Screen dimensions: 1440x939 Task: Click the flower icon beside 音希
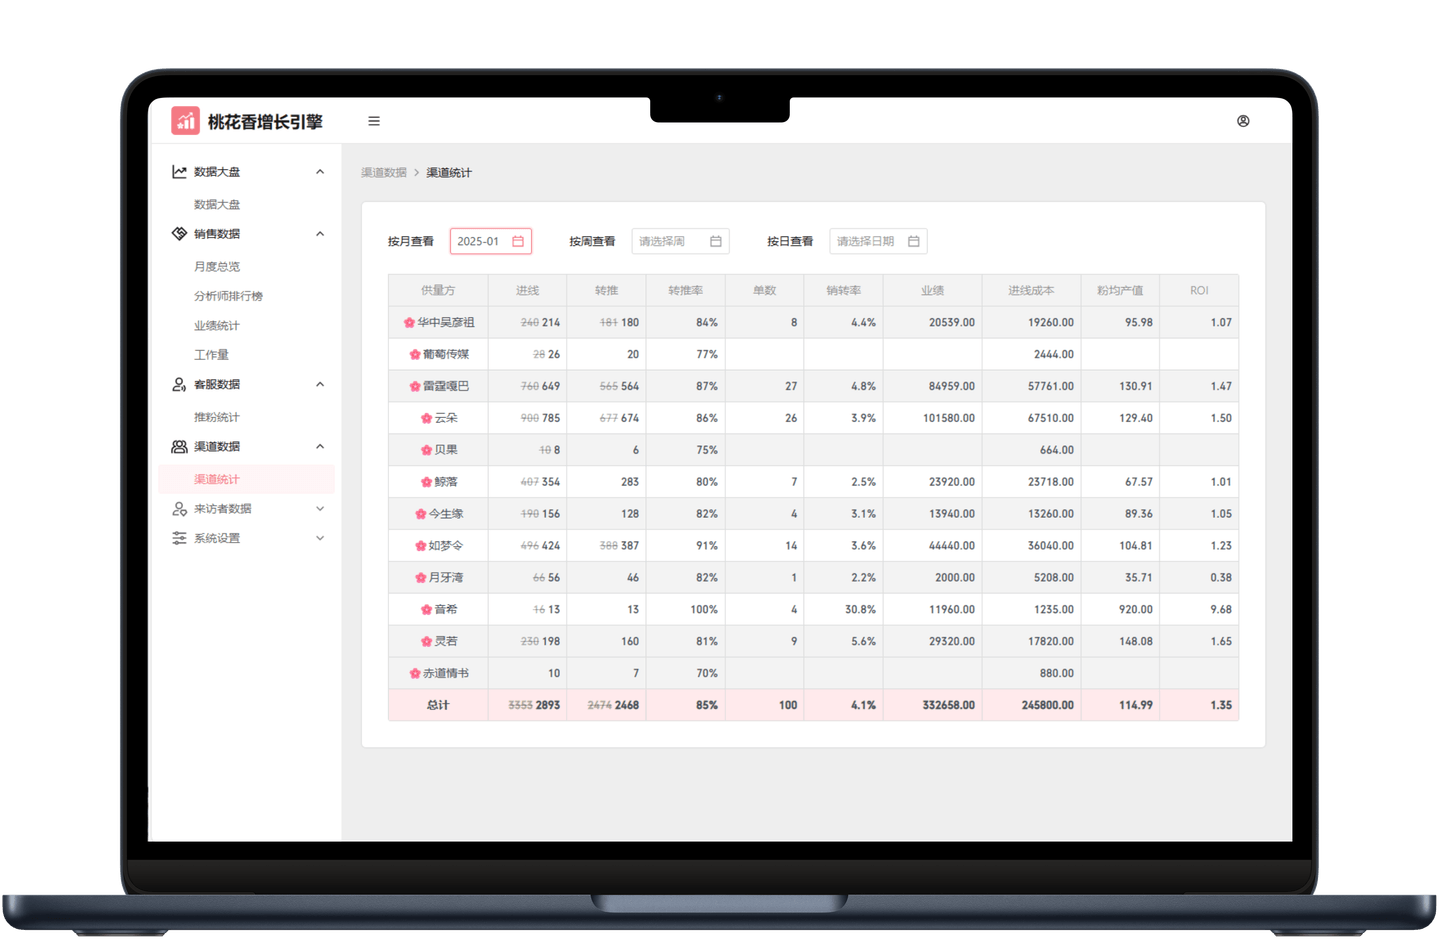[x=427, y=610]
